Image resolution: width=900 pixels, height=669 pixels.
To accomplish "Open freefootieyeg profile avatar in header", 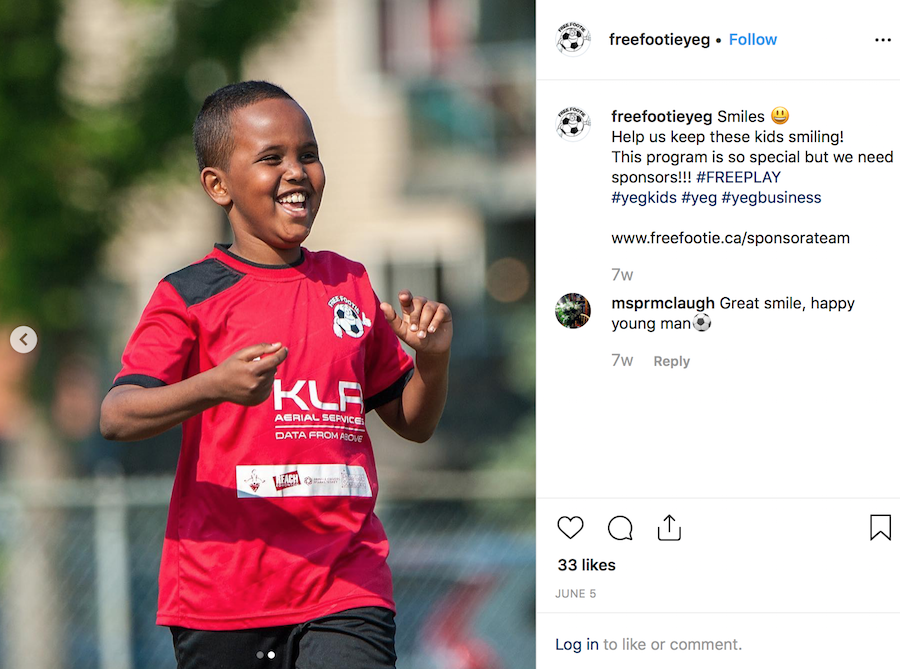I will (x=572, y=40).
